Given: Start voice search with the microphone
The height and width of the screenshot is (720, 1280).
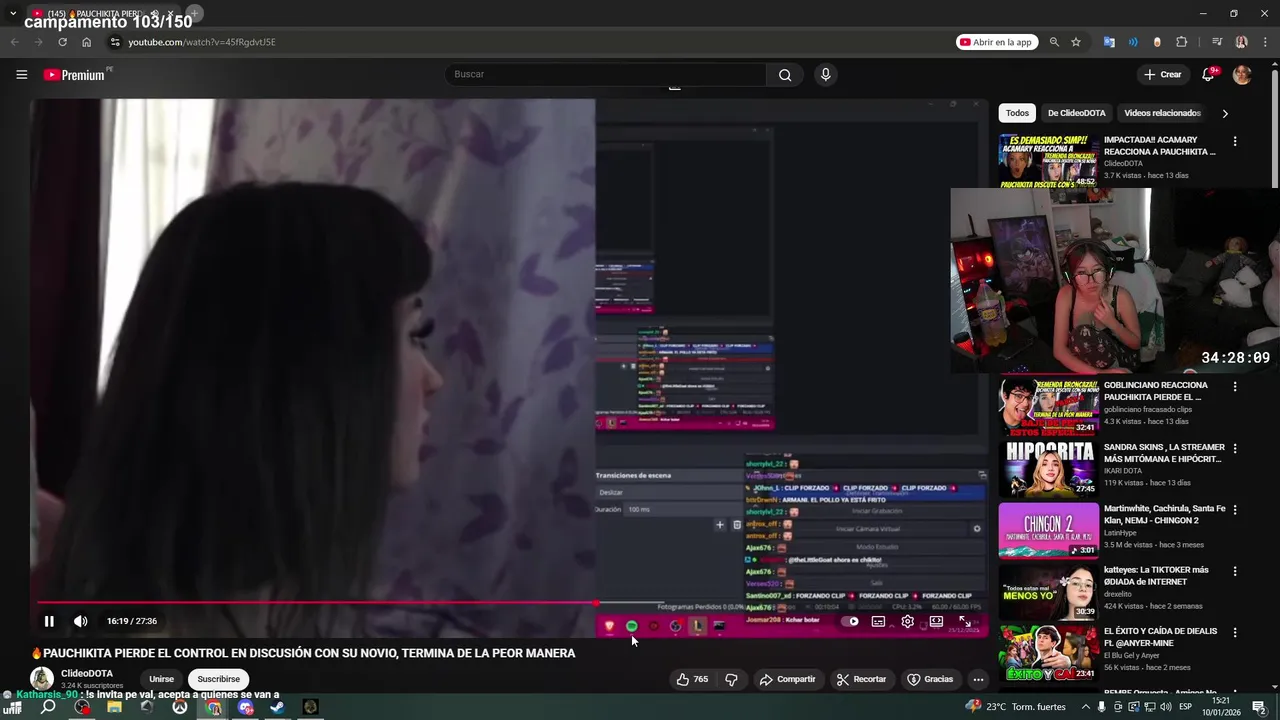Looking at the screenshot, I should (825, 74).
